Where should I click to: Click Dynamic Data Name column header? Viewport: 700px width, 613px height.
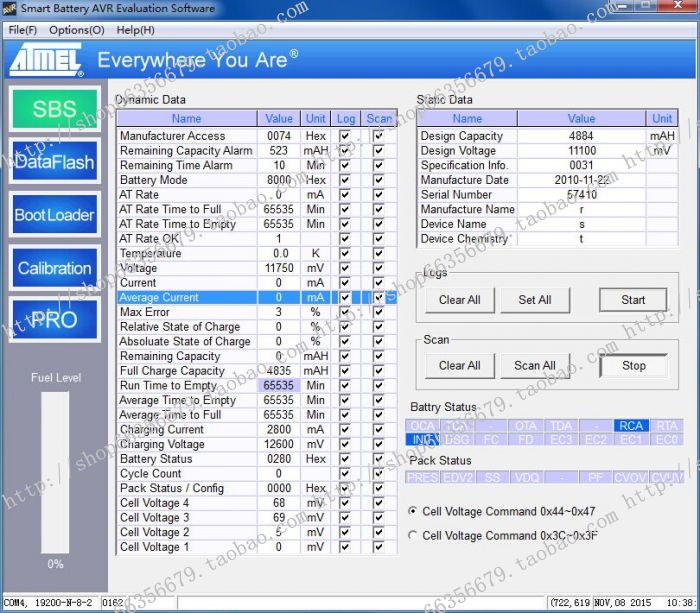coord(187,119)
